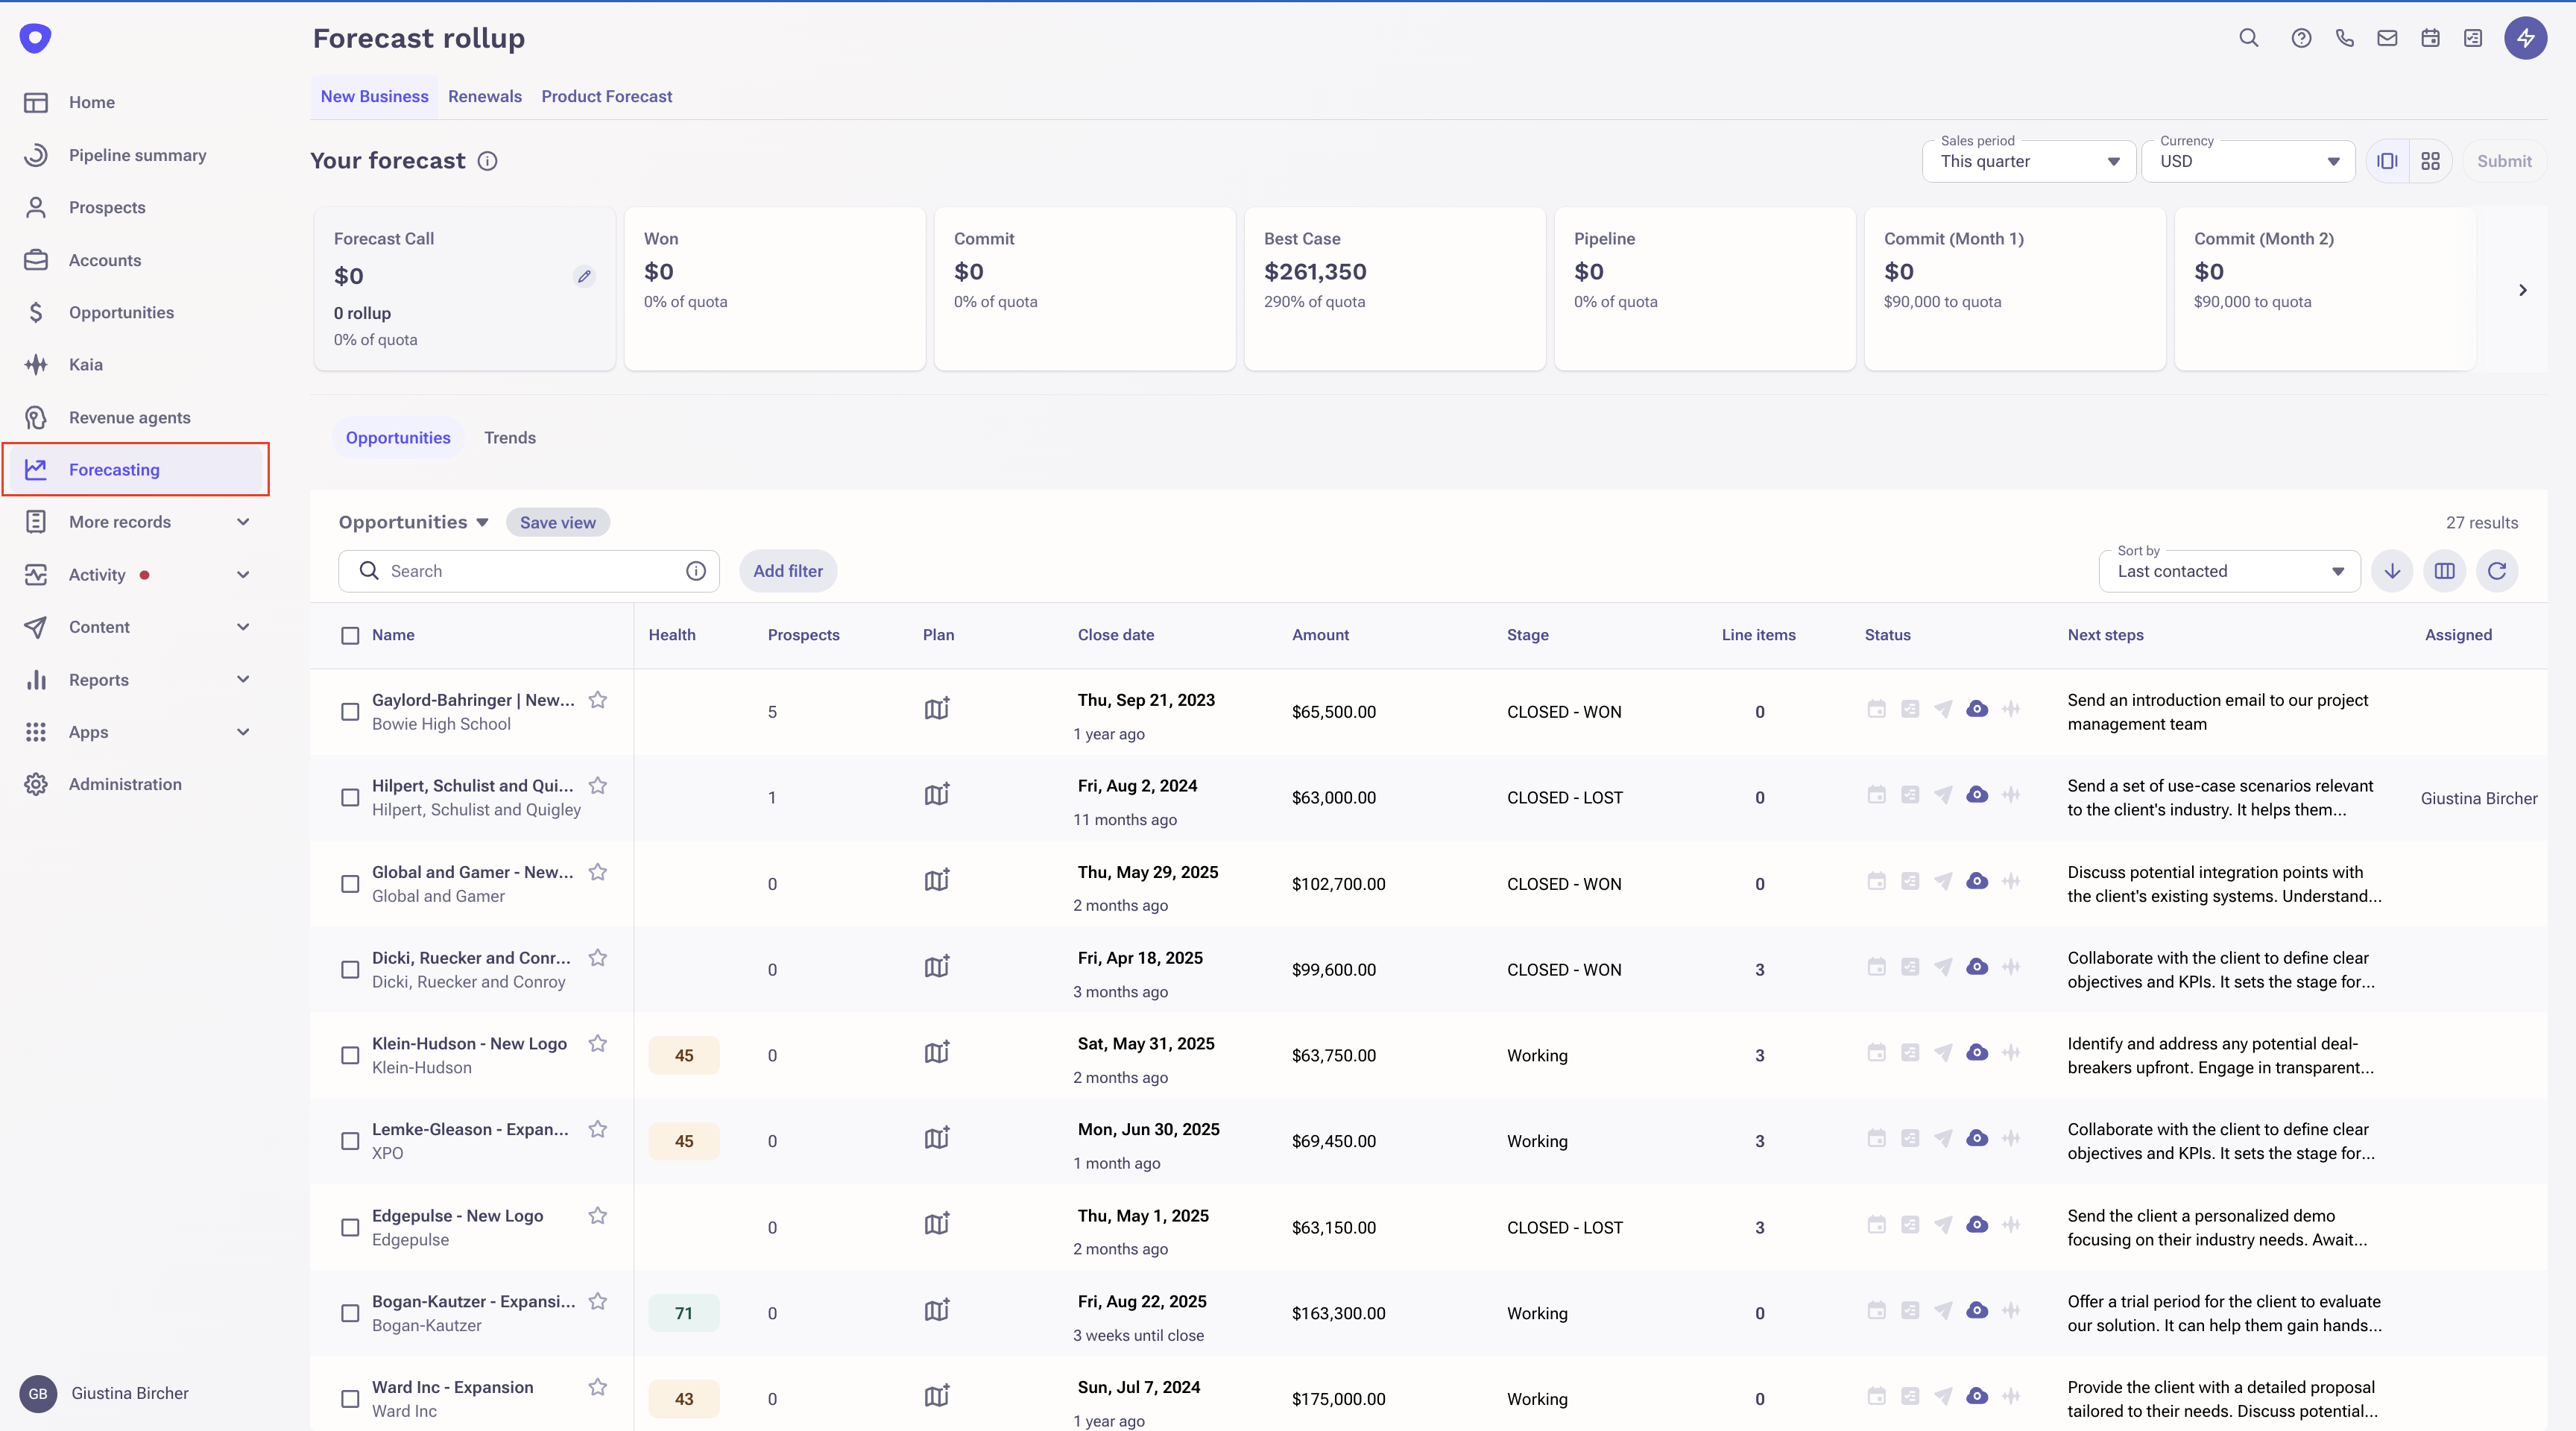Screen dimensions: 2576x1431
Task: Click the Kaia waveform icon in sidebar
Action: coord(36,365)
